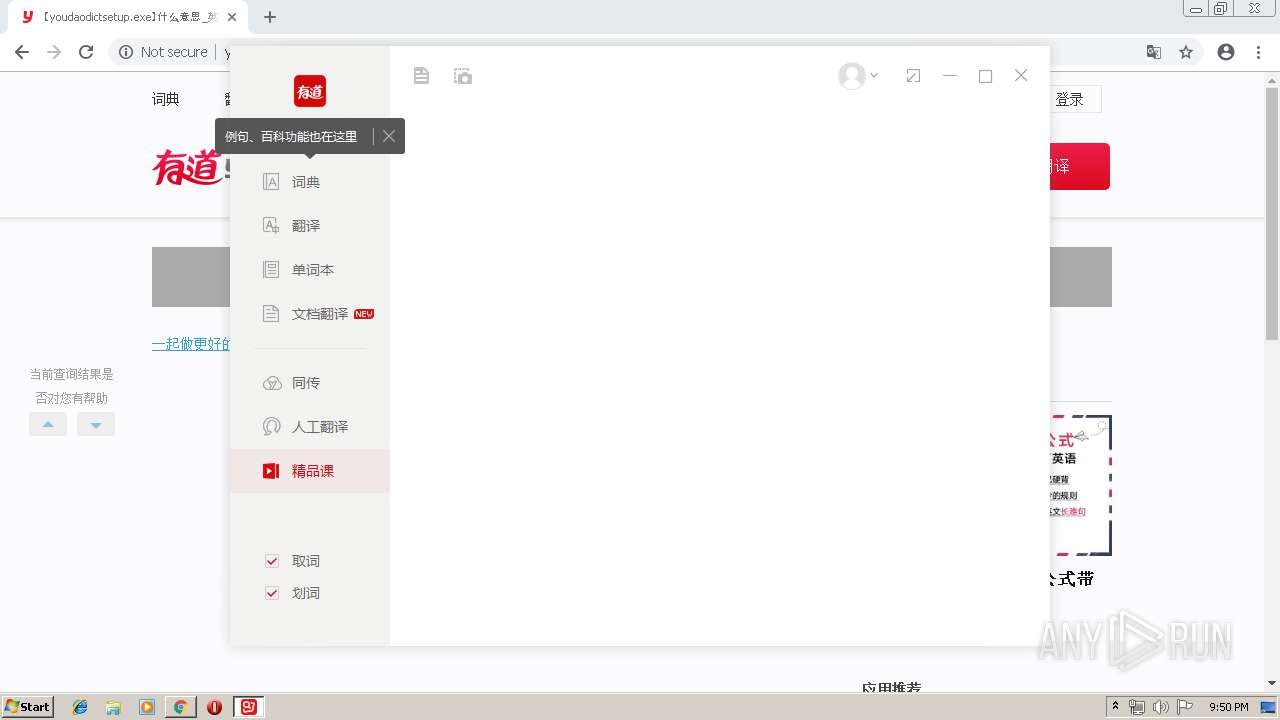Click the 英语 course ad thumbnail
The width and height of the screenshot is (1280, 720).
pyautogui.click(x=1080, y=485)
